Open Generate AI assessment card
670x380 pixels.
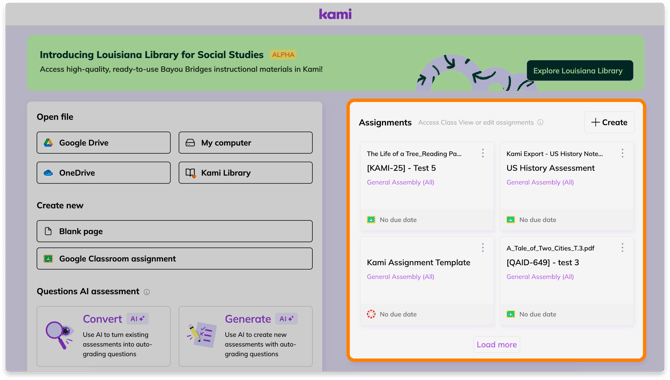click(245, 336)
